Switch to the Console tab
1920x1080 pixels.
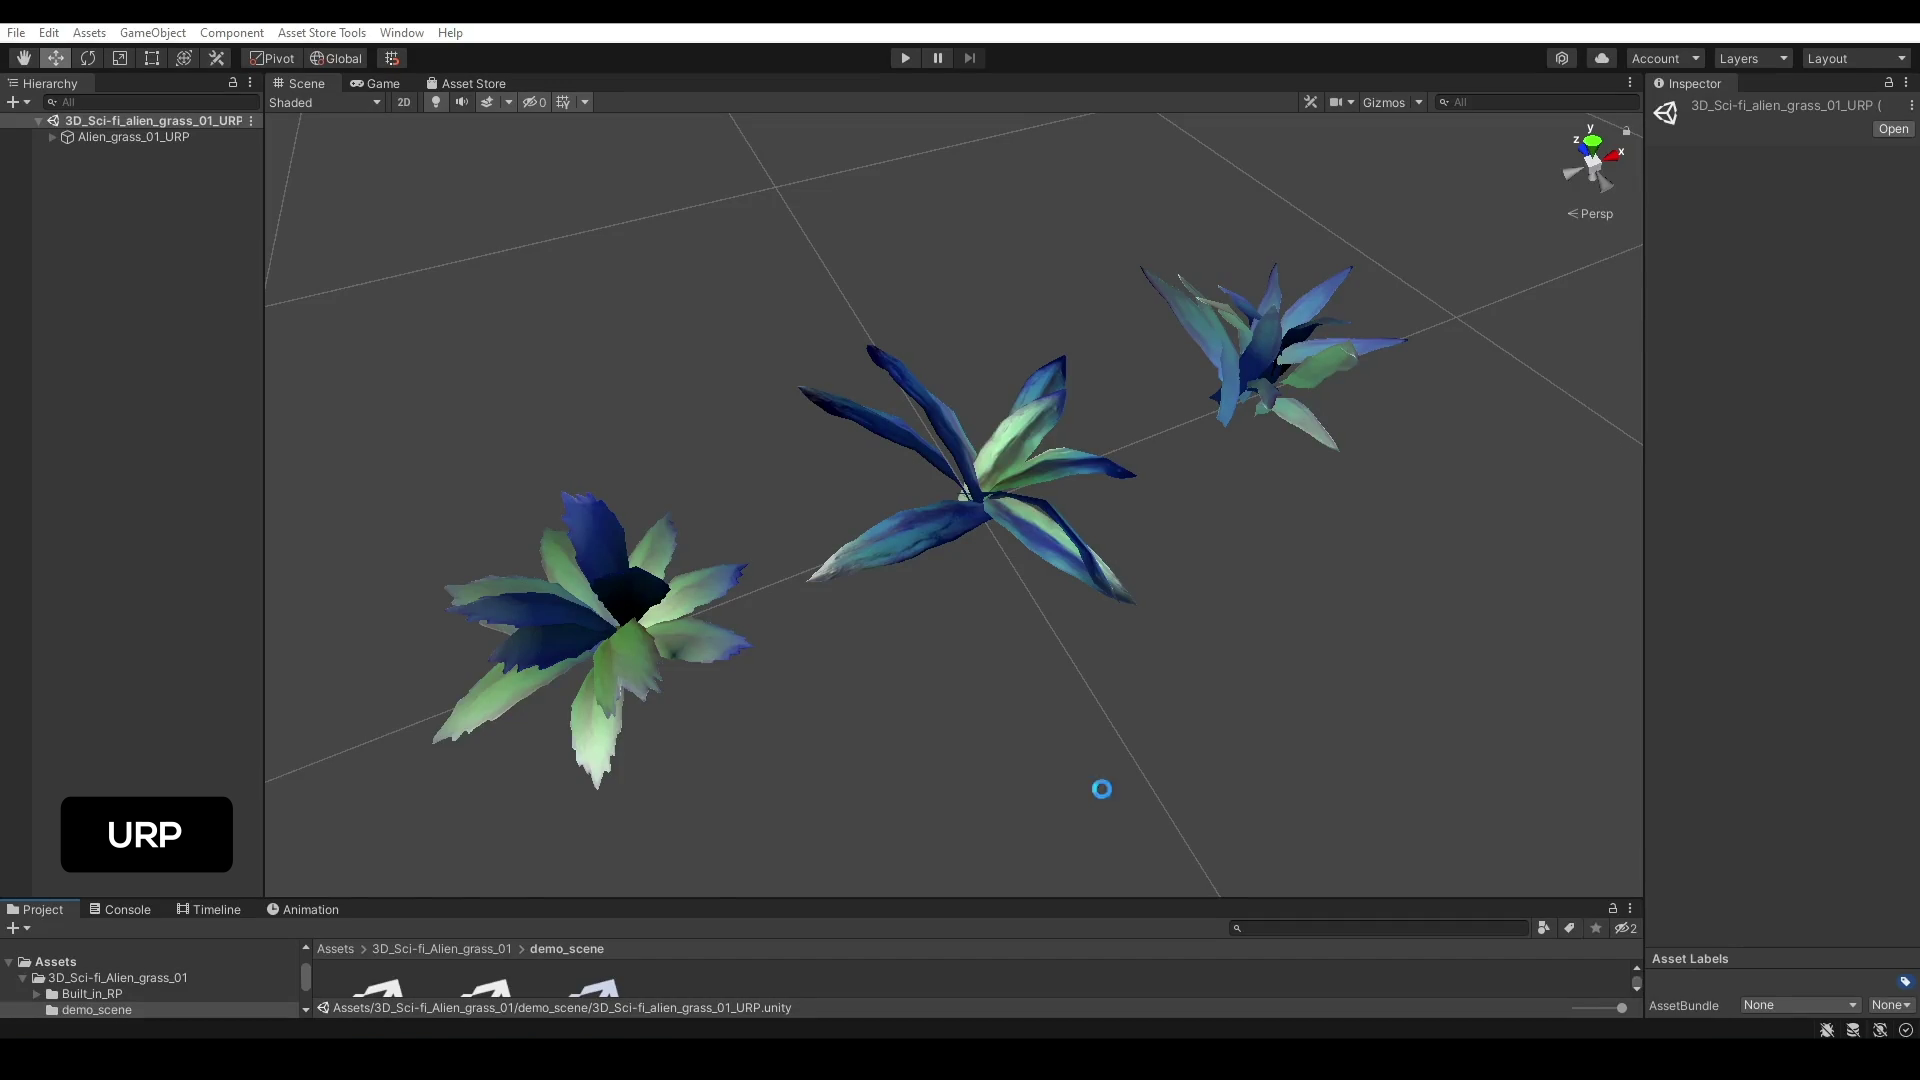point(120,909)
